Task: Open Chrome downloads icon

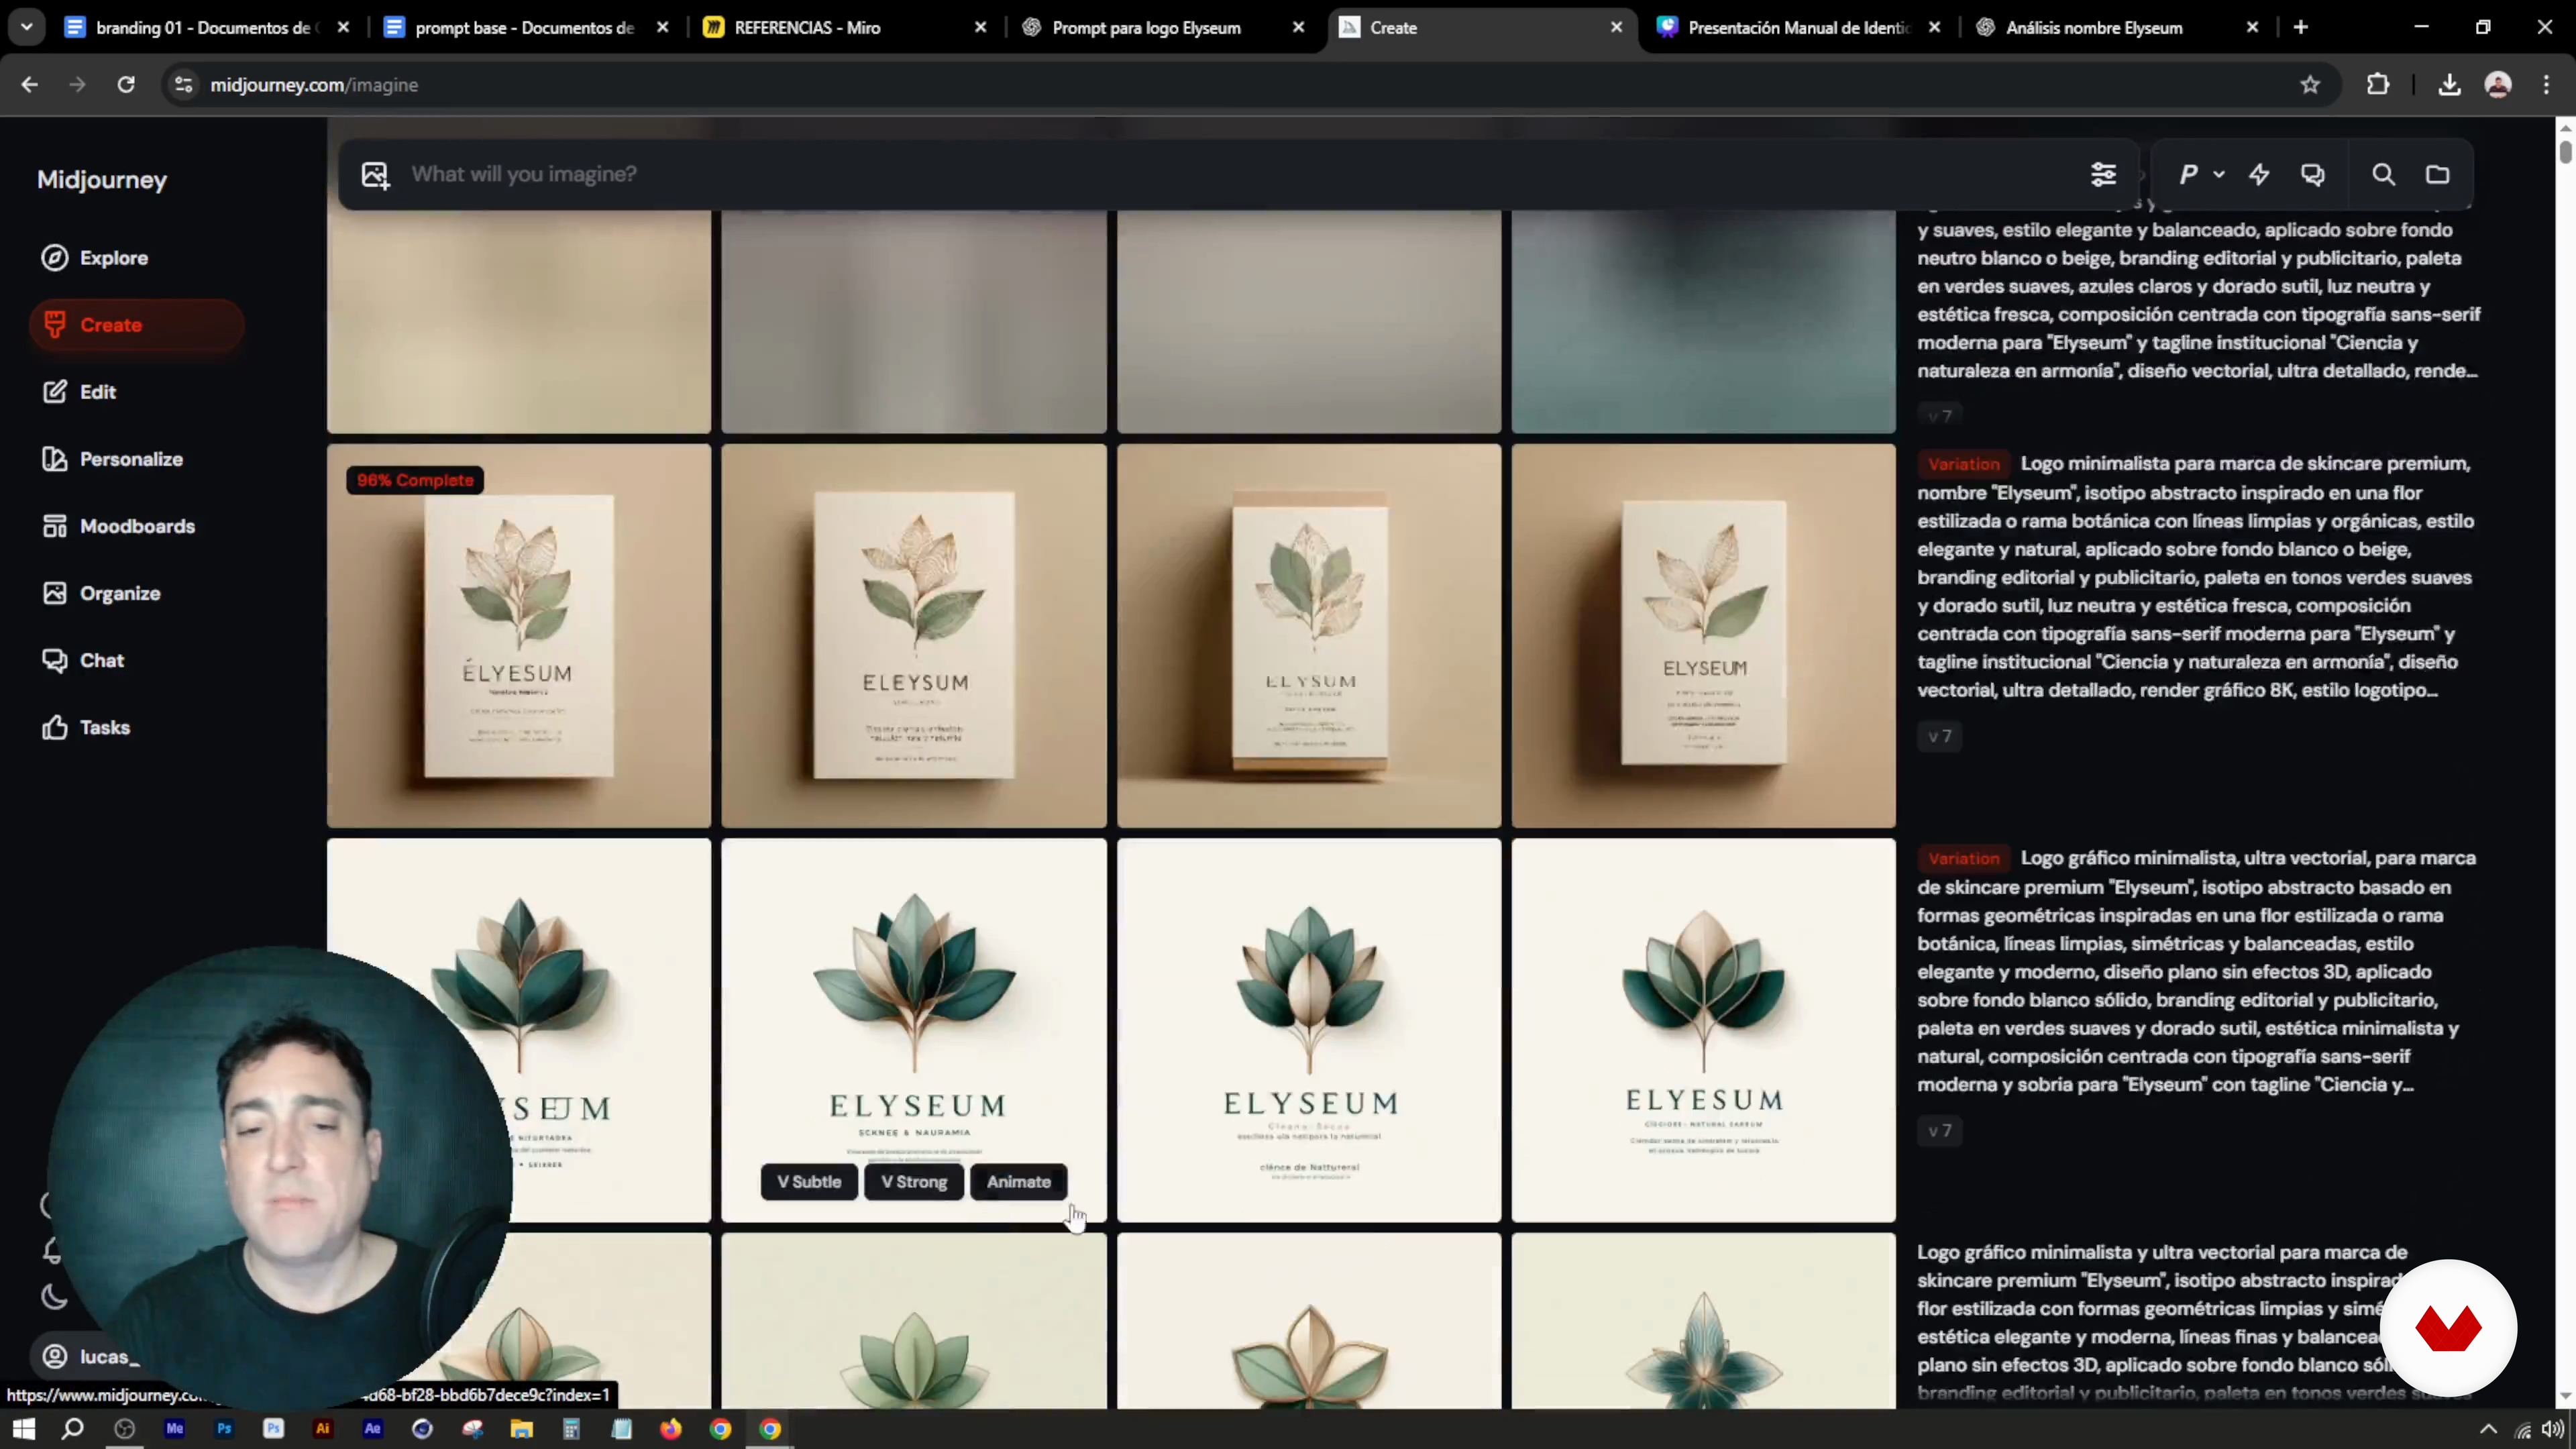Action: coord(2449,85)
